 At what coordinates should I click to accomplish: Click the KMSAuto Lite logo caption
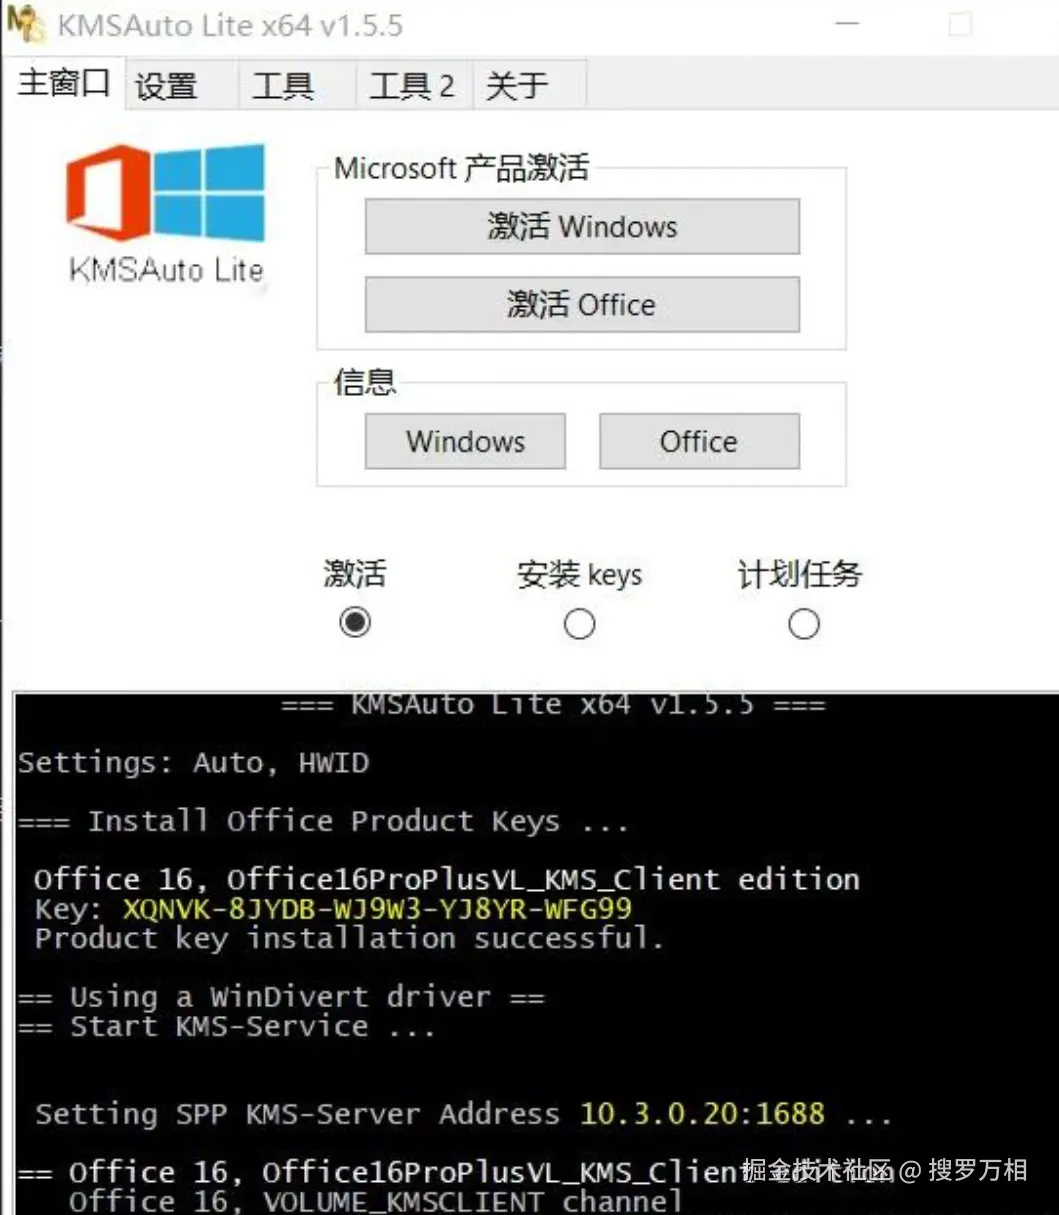point(166,270)
